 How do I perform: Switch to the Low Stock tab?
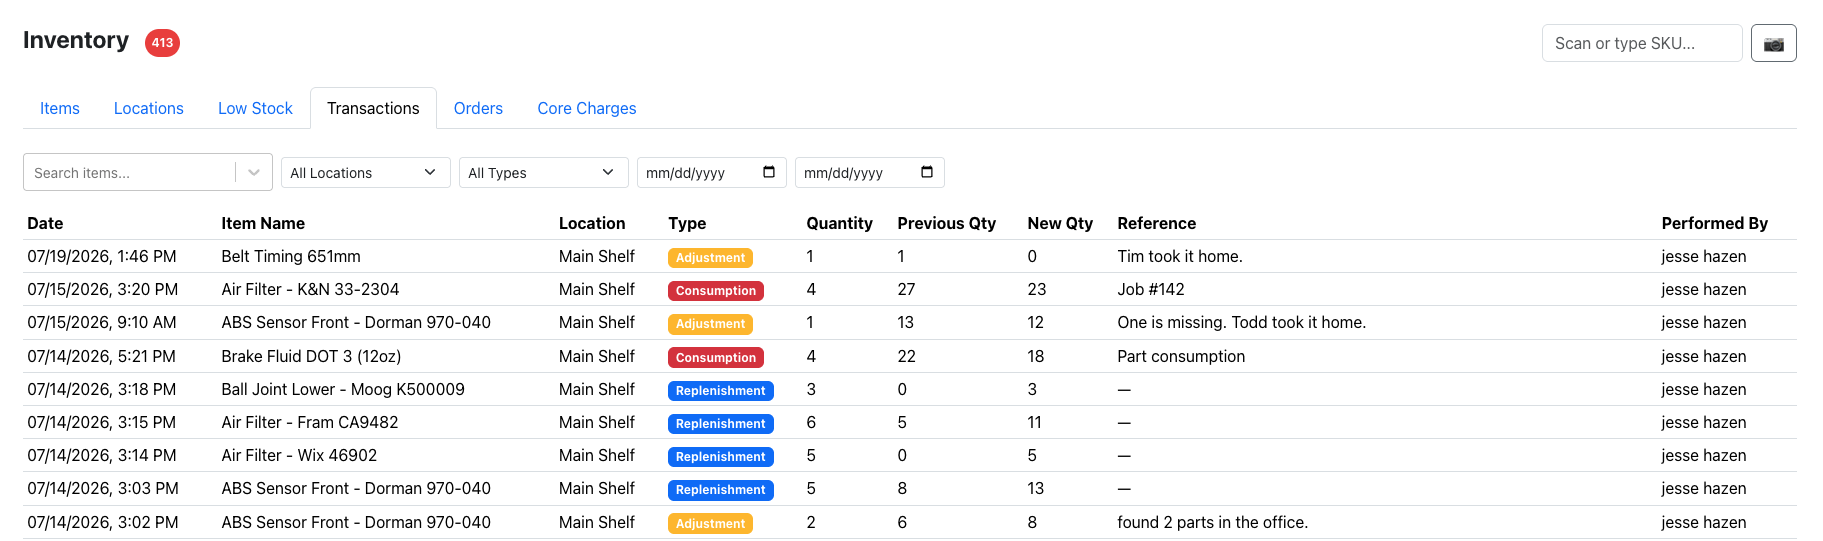click(255, 108)
